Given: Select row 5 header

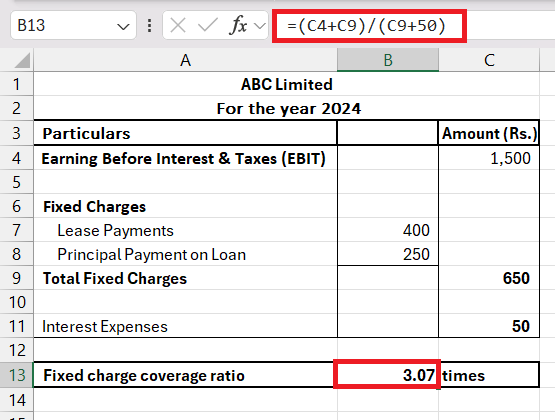Looking at the screenshot, I should pos(17,182).
